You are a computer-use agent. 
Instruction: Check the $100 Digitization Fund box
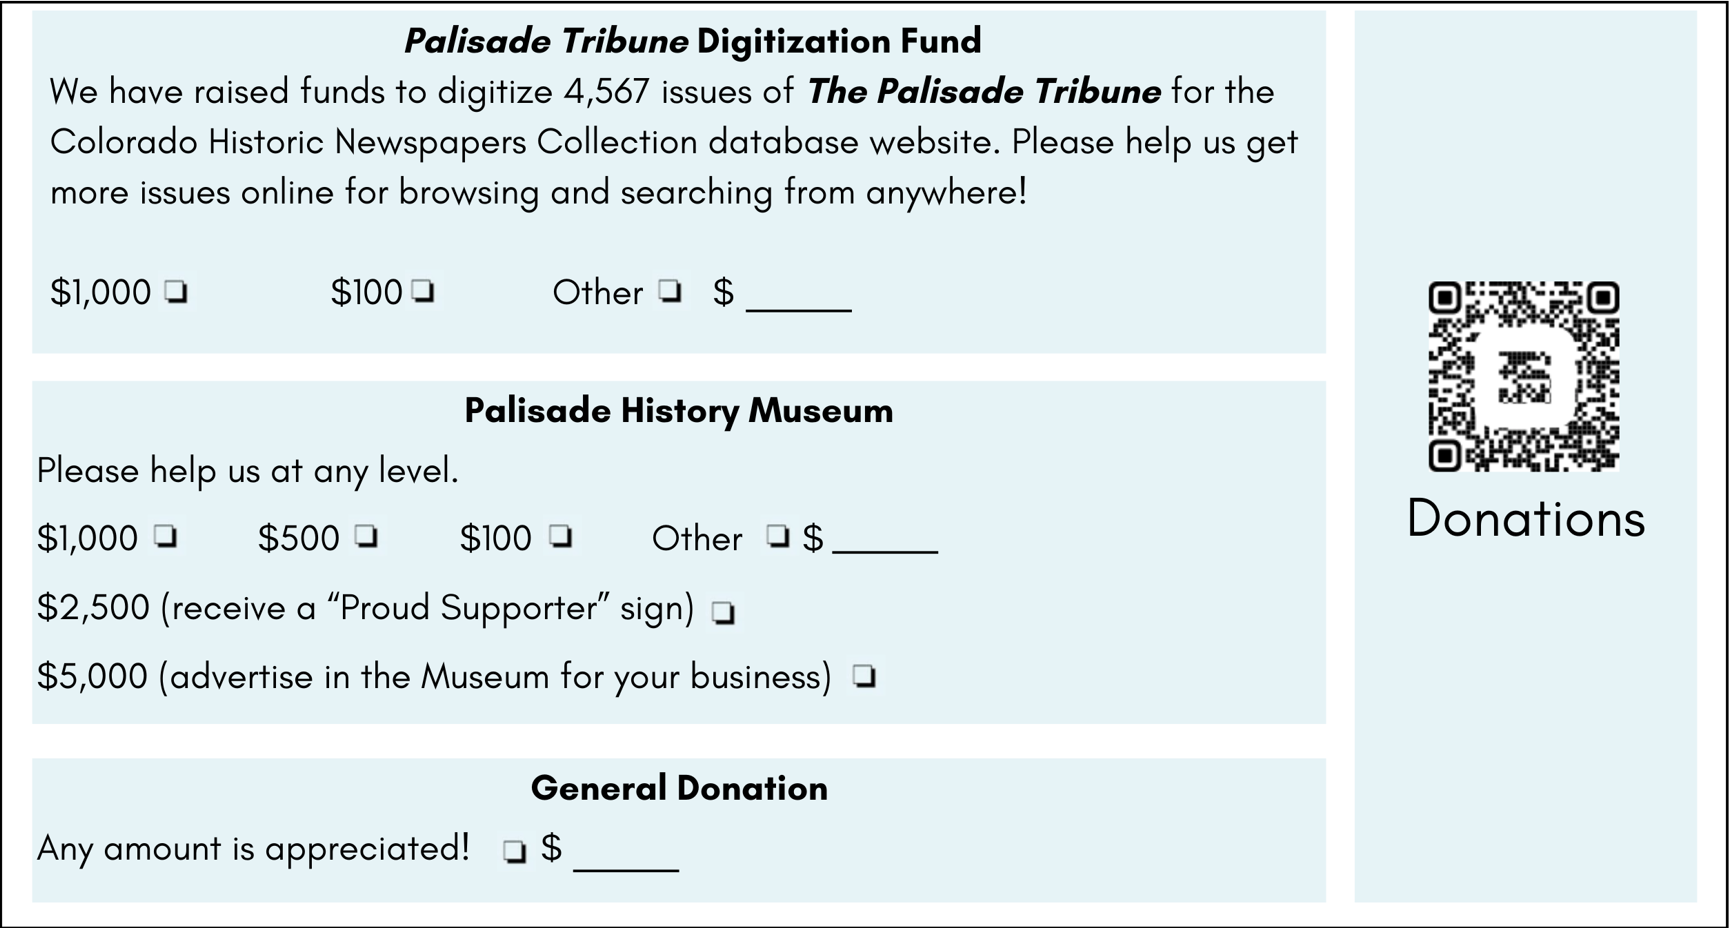pos(423,291)
